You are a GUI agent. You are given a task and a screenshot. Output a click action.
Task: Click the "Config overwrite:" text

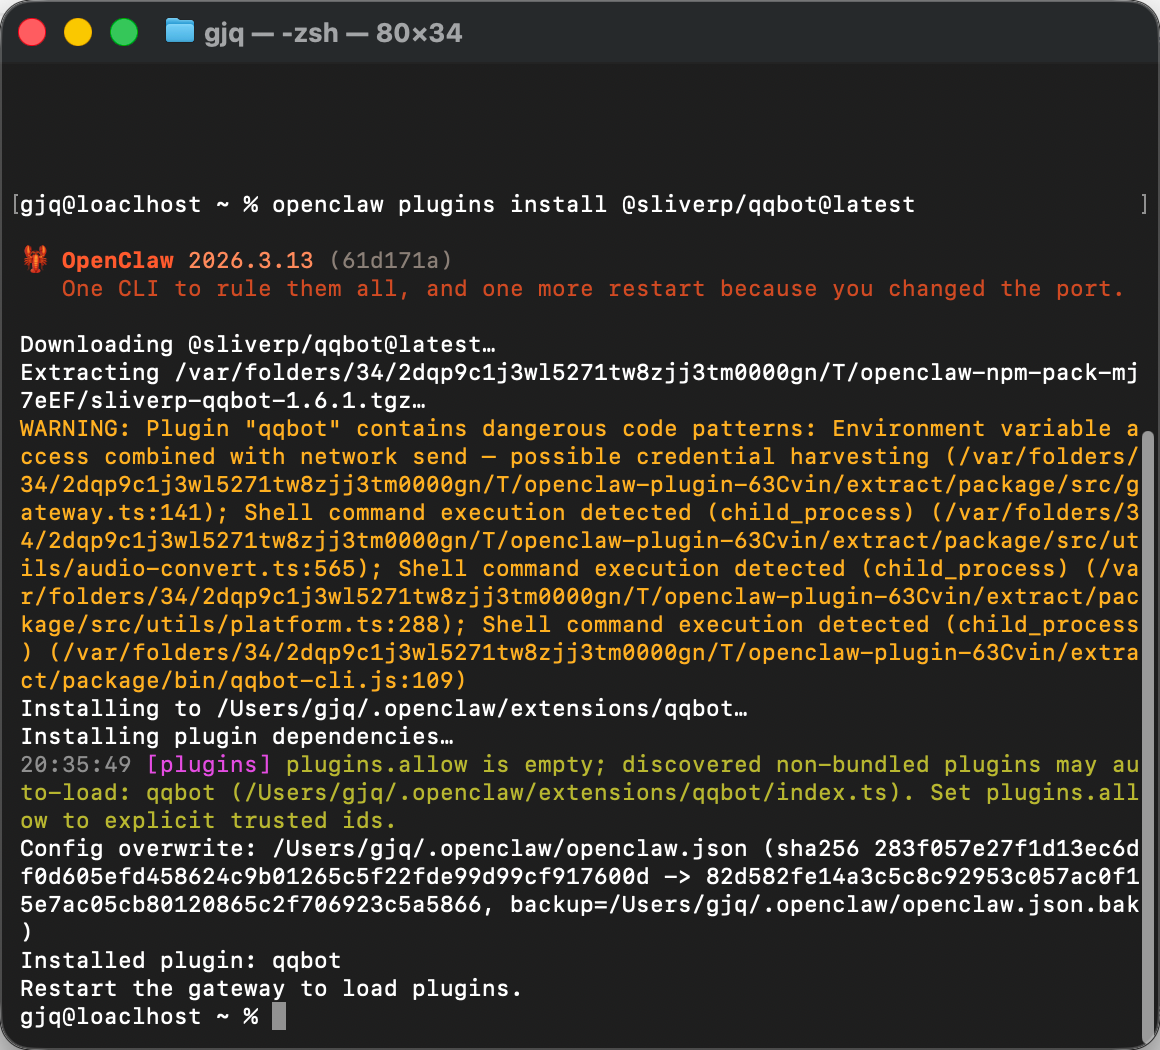click(138, 849)
